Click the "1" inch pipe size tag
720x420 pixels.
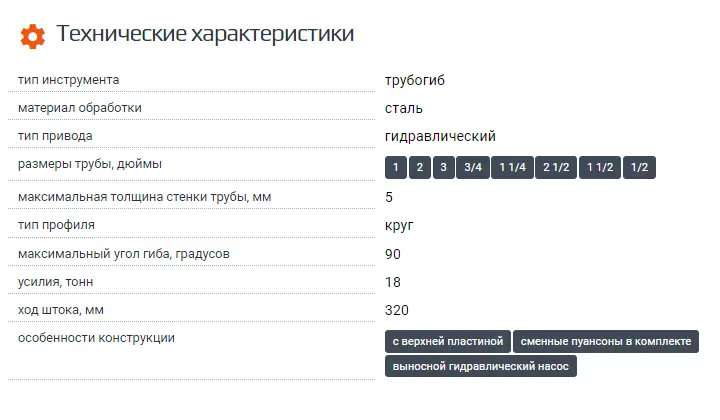point(396,168)
